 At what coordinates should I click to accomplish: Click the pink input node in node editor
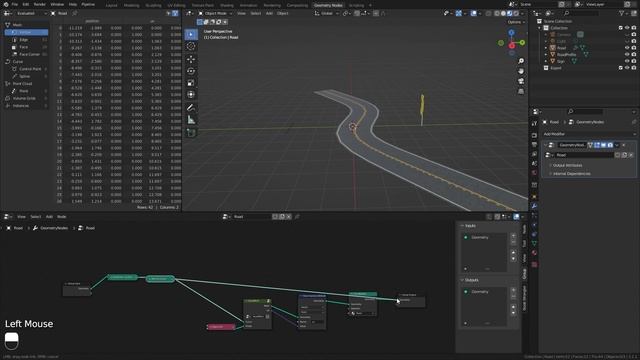(x=221, y=327)
